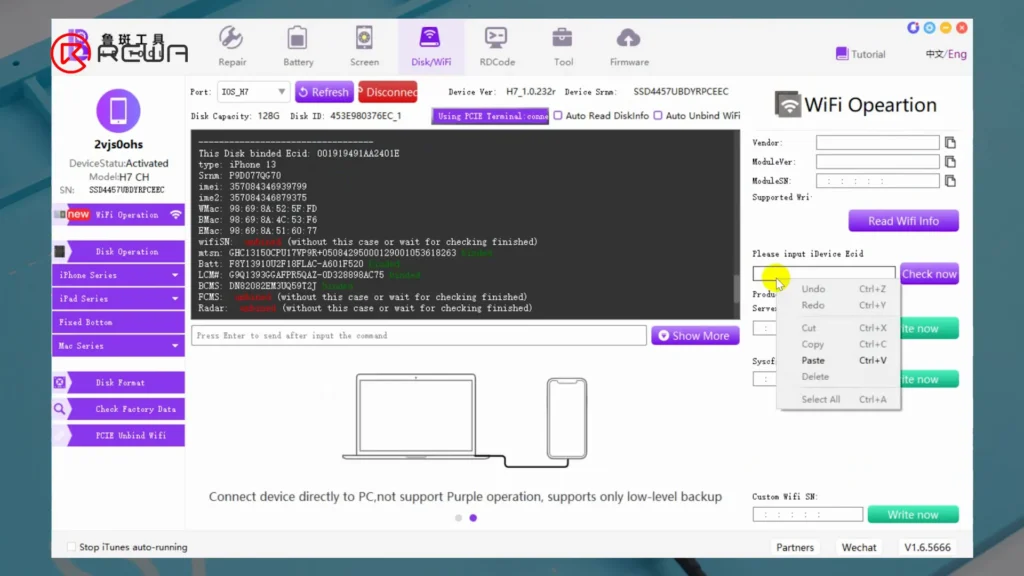Screen dimensions: 1024x576
Task: Copy the ModuleSN field value icon
Action: [950, 181]
